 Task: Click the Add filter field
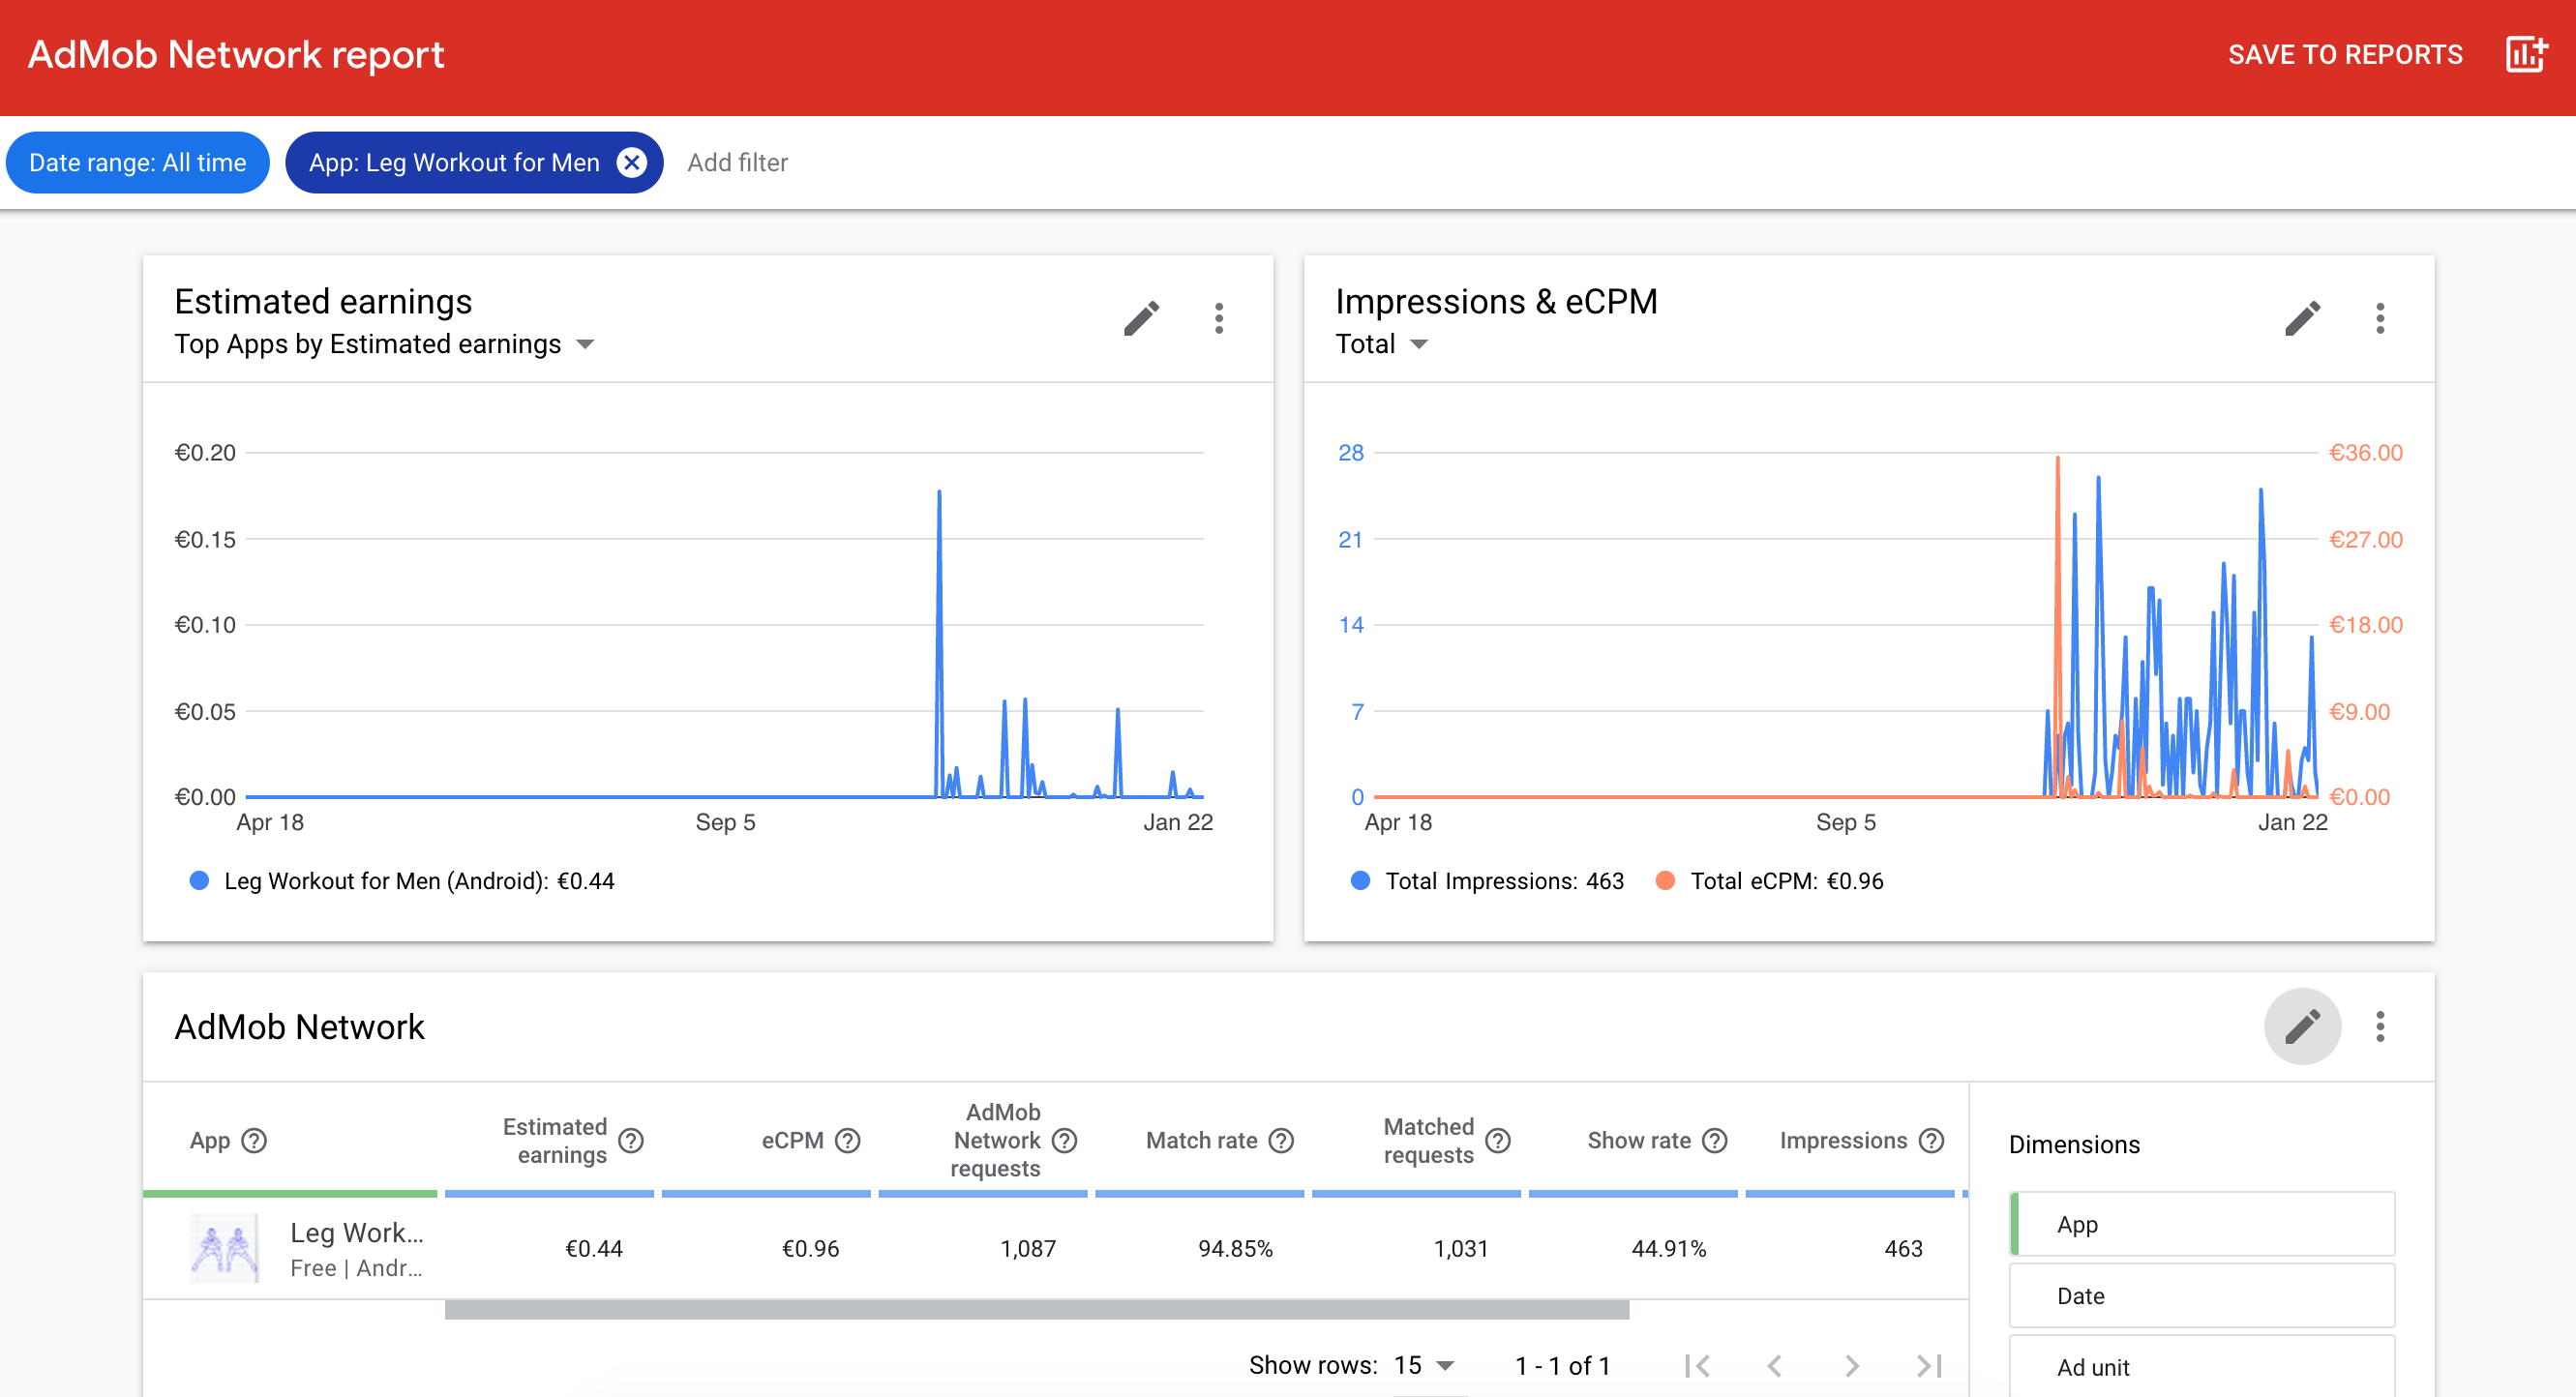738,162
